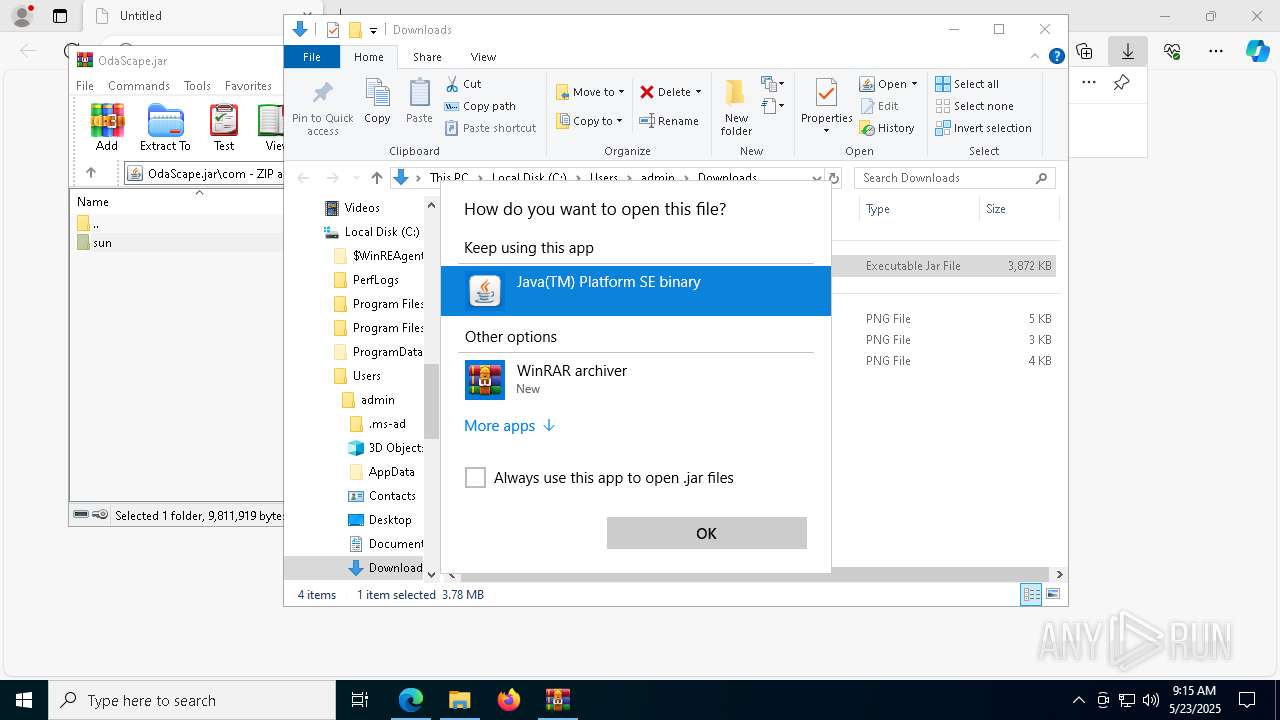Select Java(TM) Platform SE binary app
Viewport: 1280px width, 720px height.
coord(635,291)
